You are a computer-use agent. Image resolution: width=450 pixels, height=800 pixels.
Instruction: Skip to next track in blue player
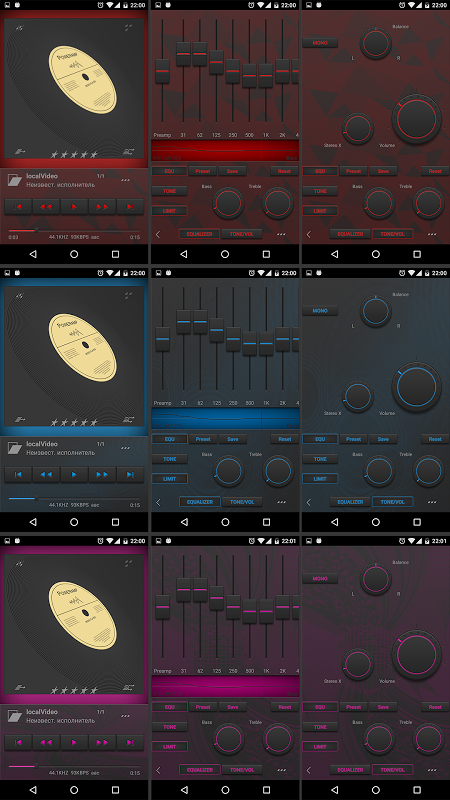click(x=130, y=474)
